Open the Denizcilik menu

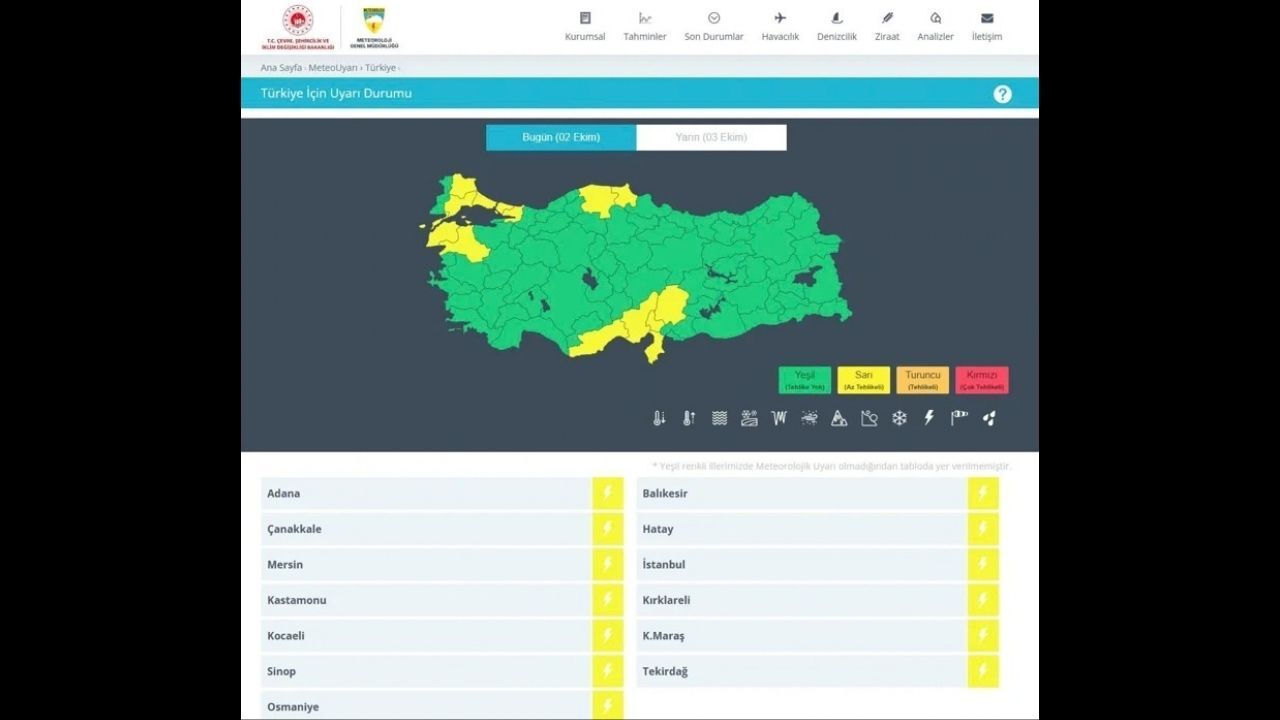coord(837,27)
